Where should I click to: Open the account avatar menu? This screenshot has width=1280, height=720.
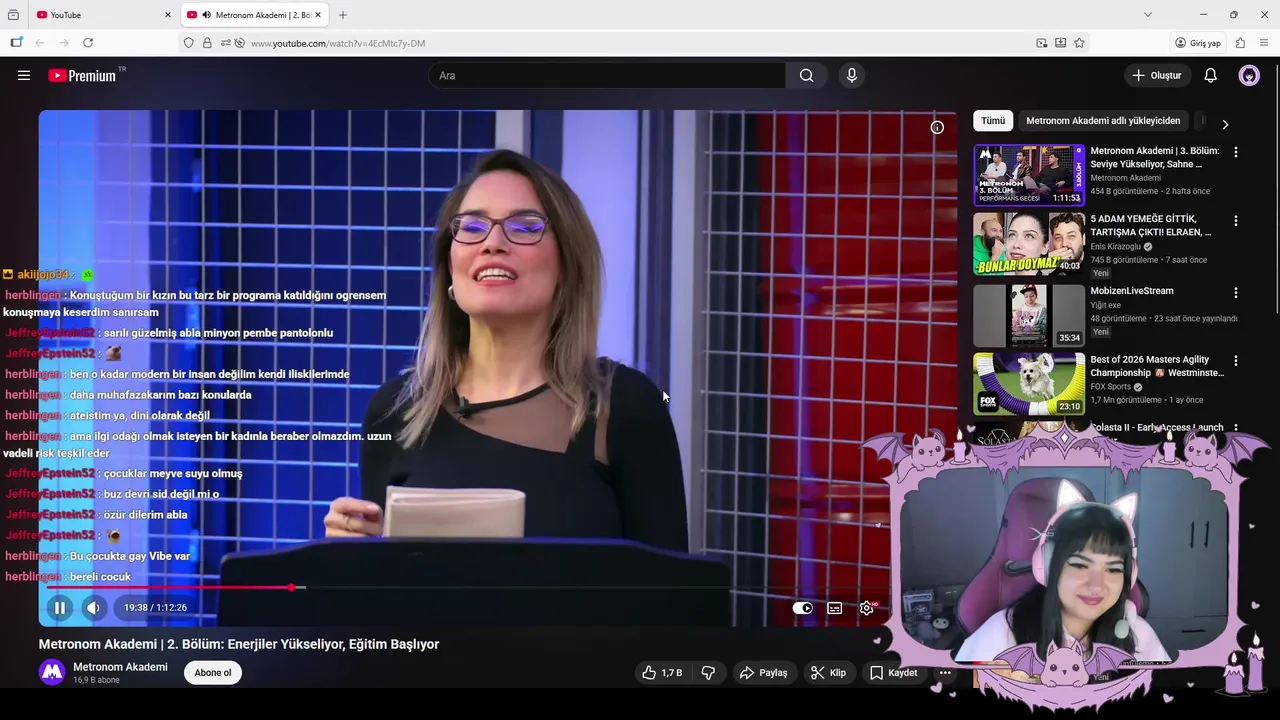pyautogui.click(x=1249, y=75)
